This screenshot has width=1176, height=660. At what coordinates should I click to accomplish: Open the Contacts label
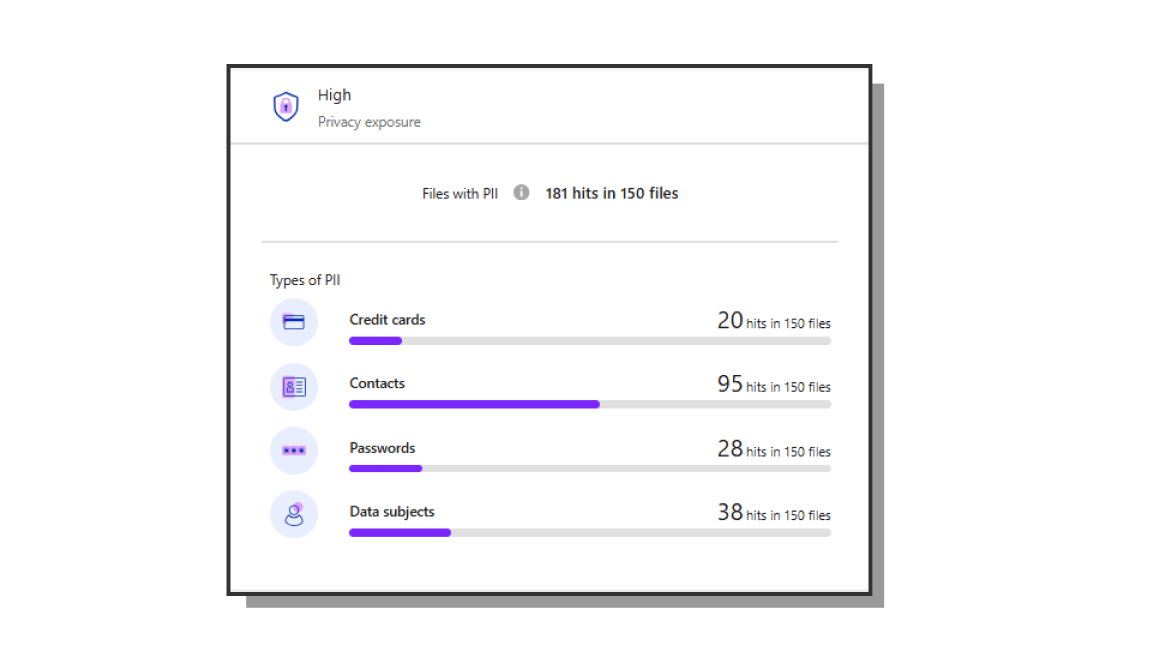(377, 384)
